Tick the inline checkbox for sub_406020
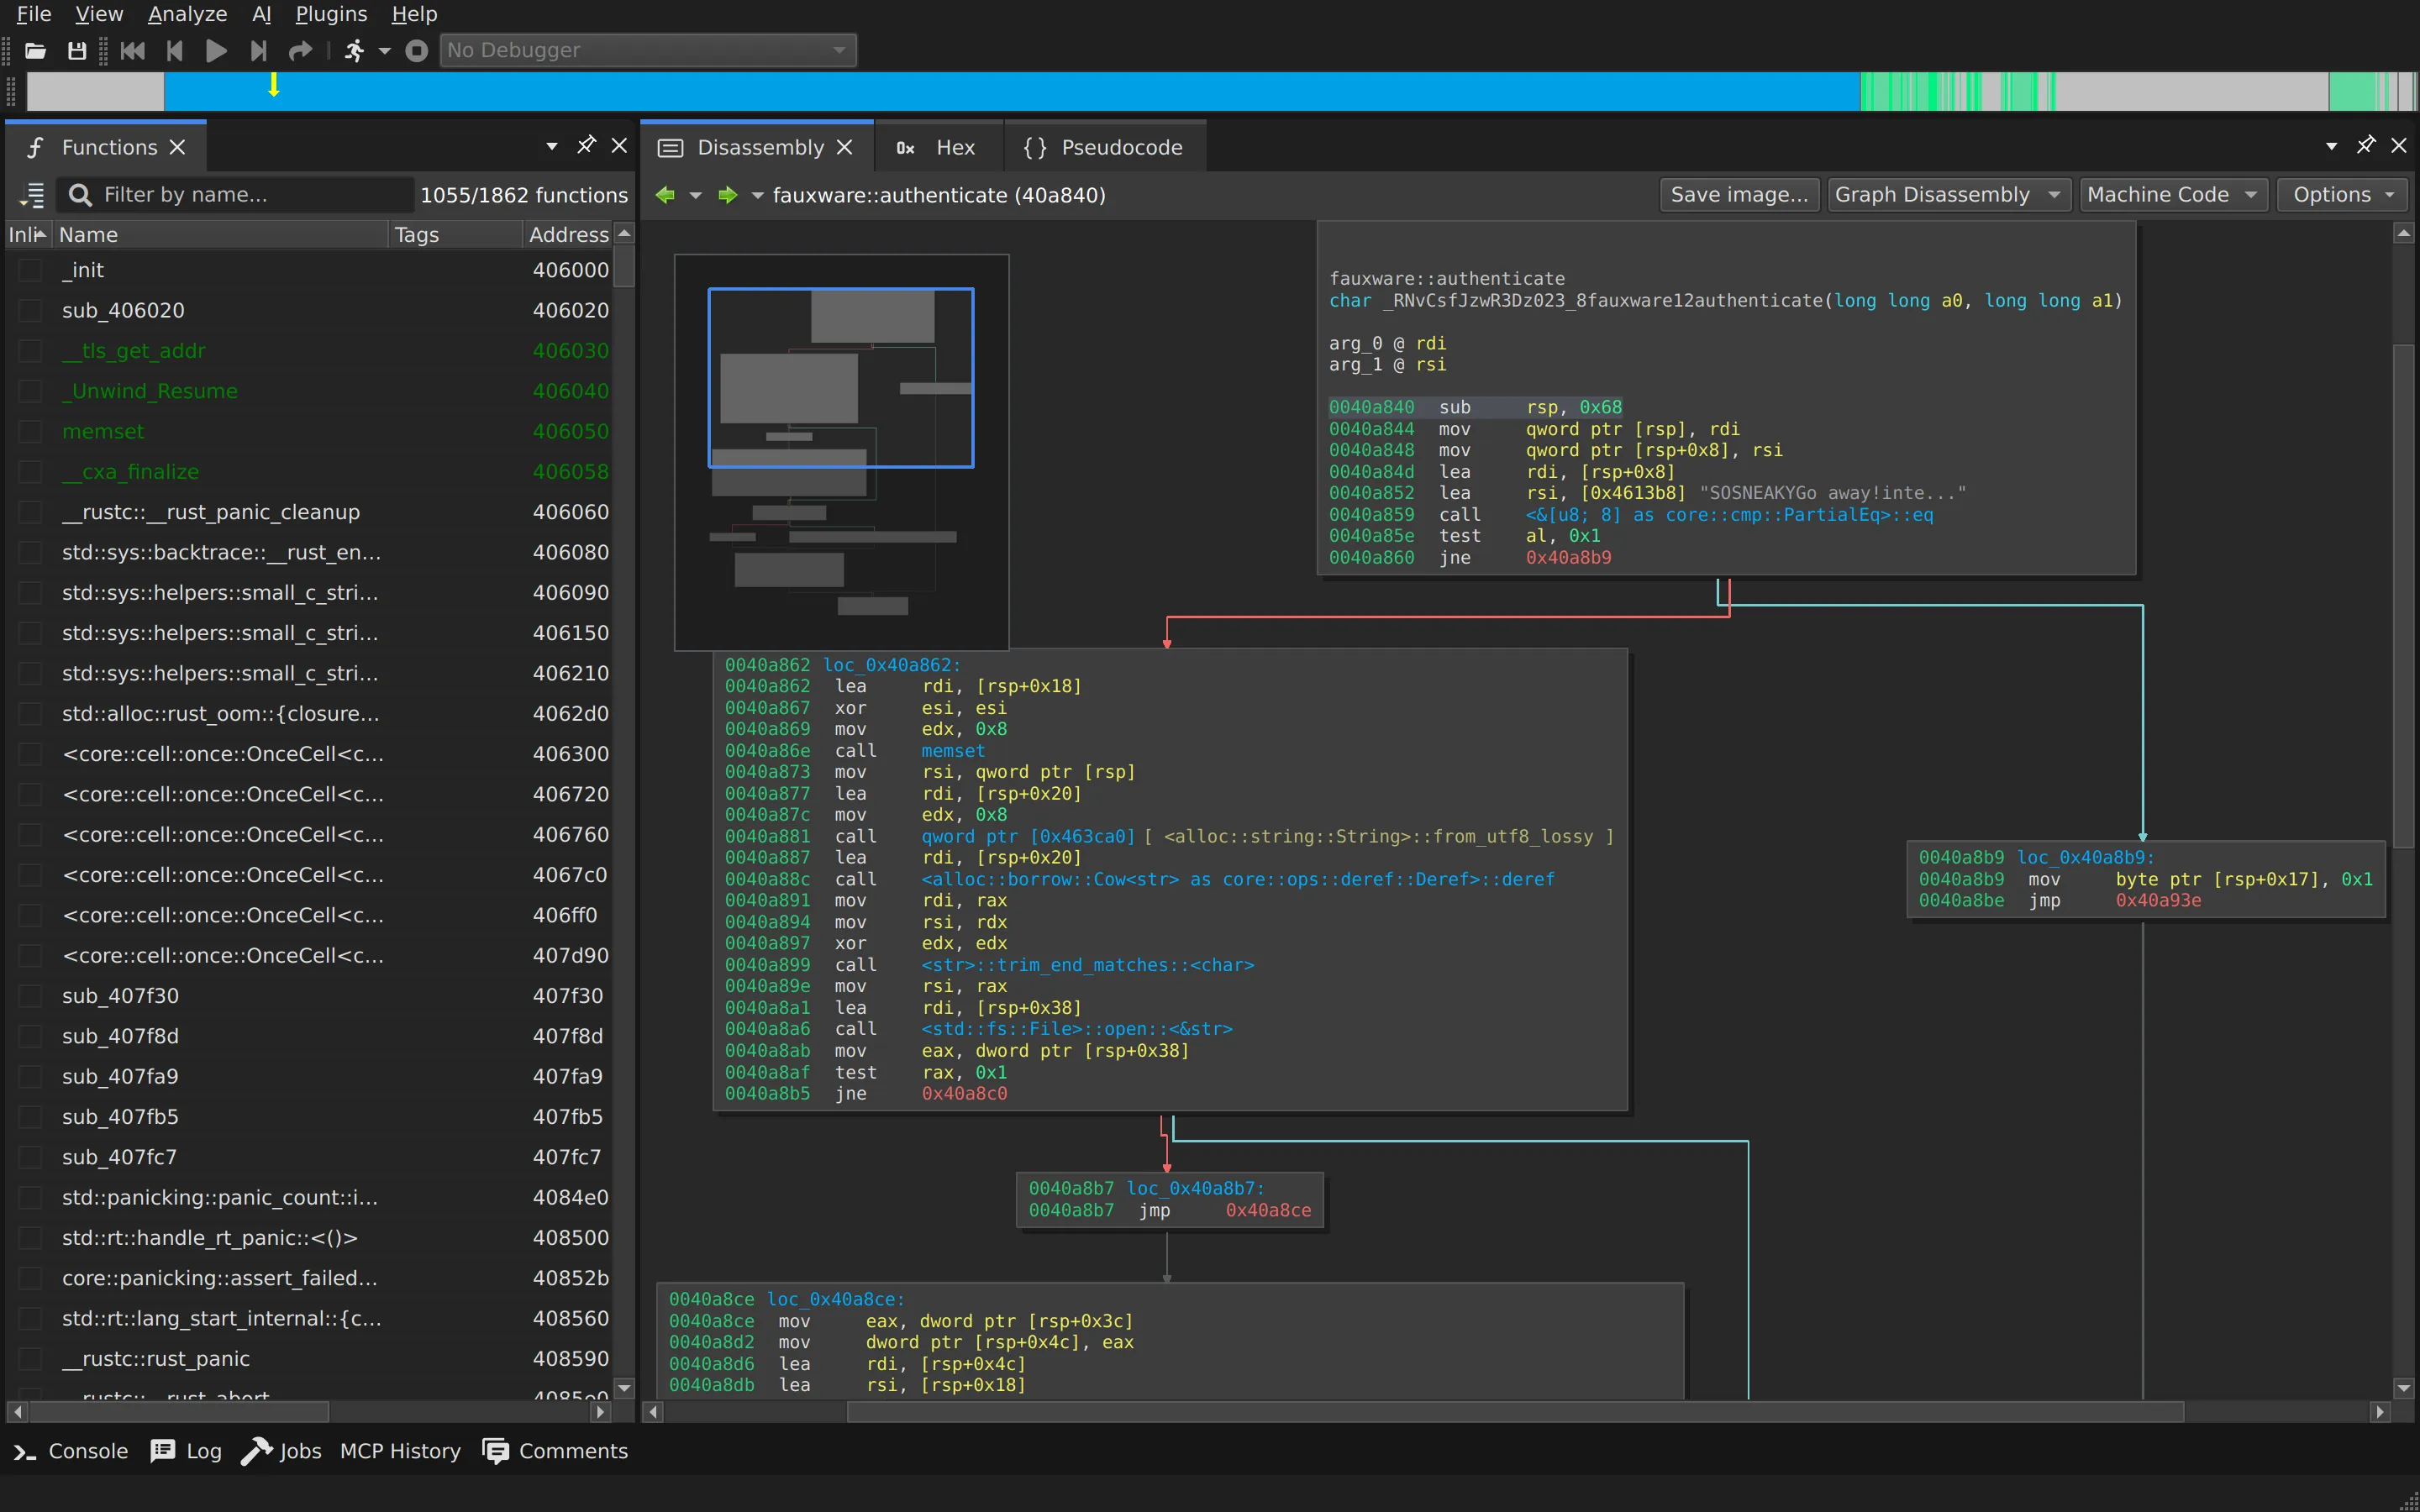This screenshot has width=2420, height=1512. 31,310
